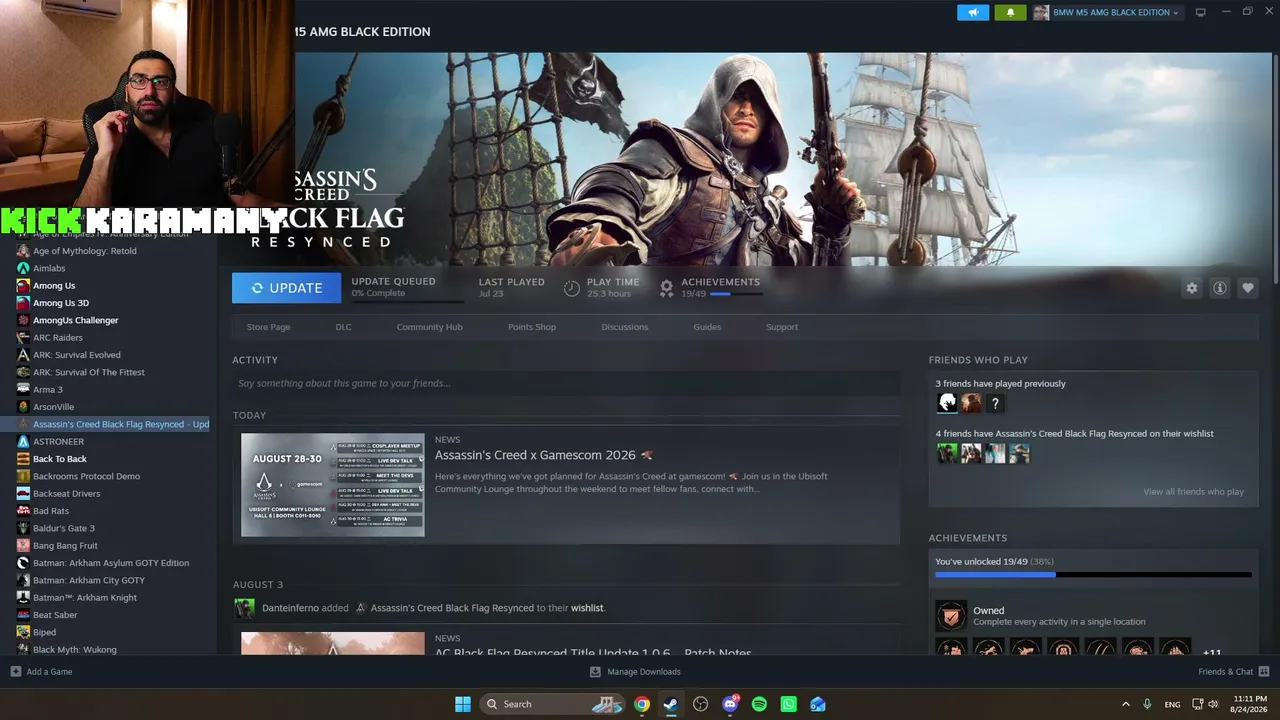This screenshot has width=1280, height=720.
Task: Click the 'You've unlocked 19/49' progress bar
Action: coord(1093,575)
